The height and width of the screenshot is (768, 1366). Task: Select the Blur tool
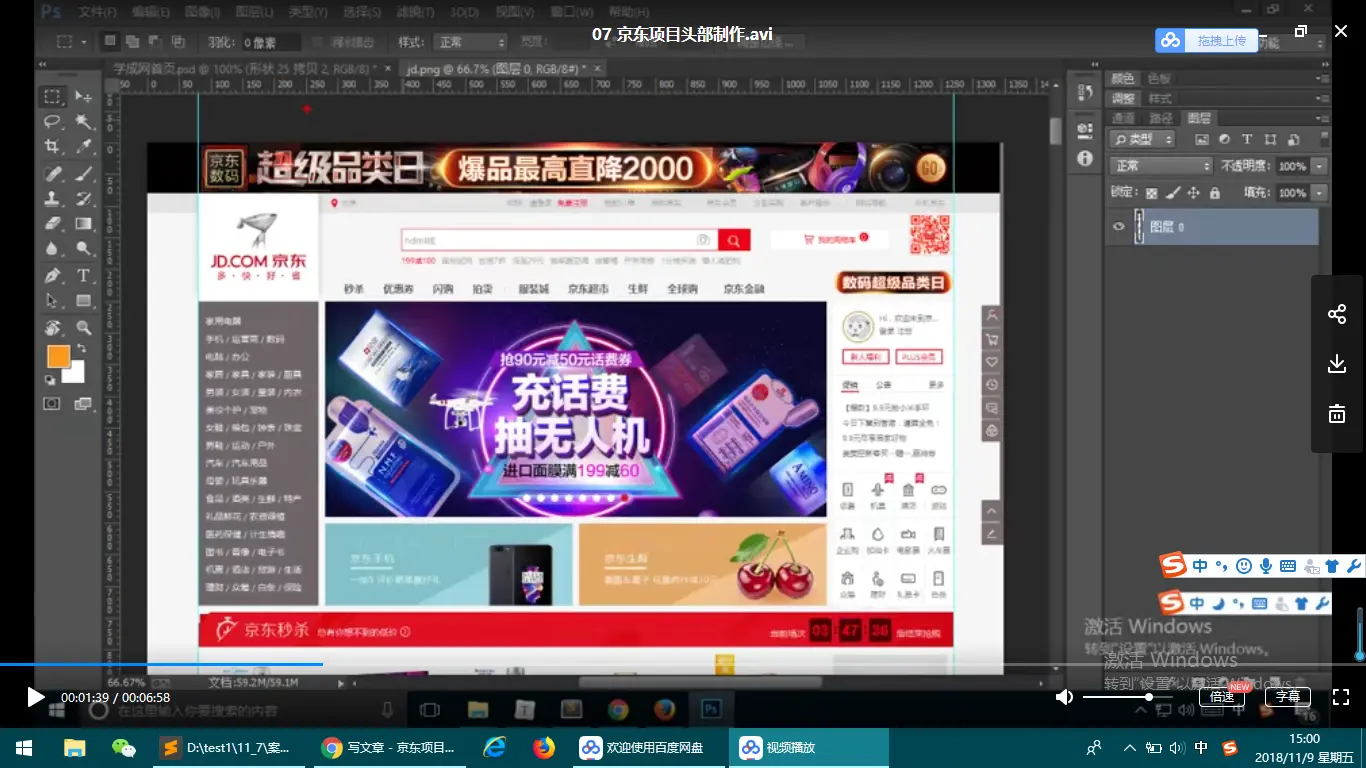coord(52,249)
